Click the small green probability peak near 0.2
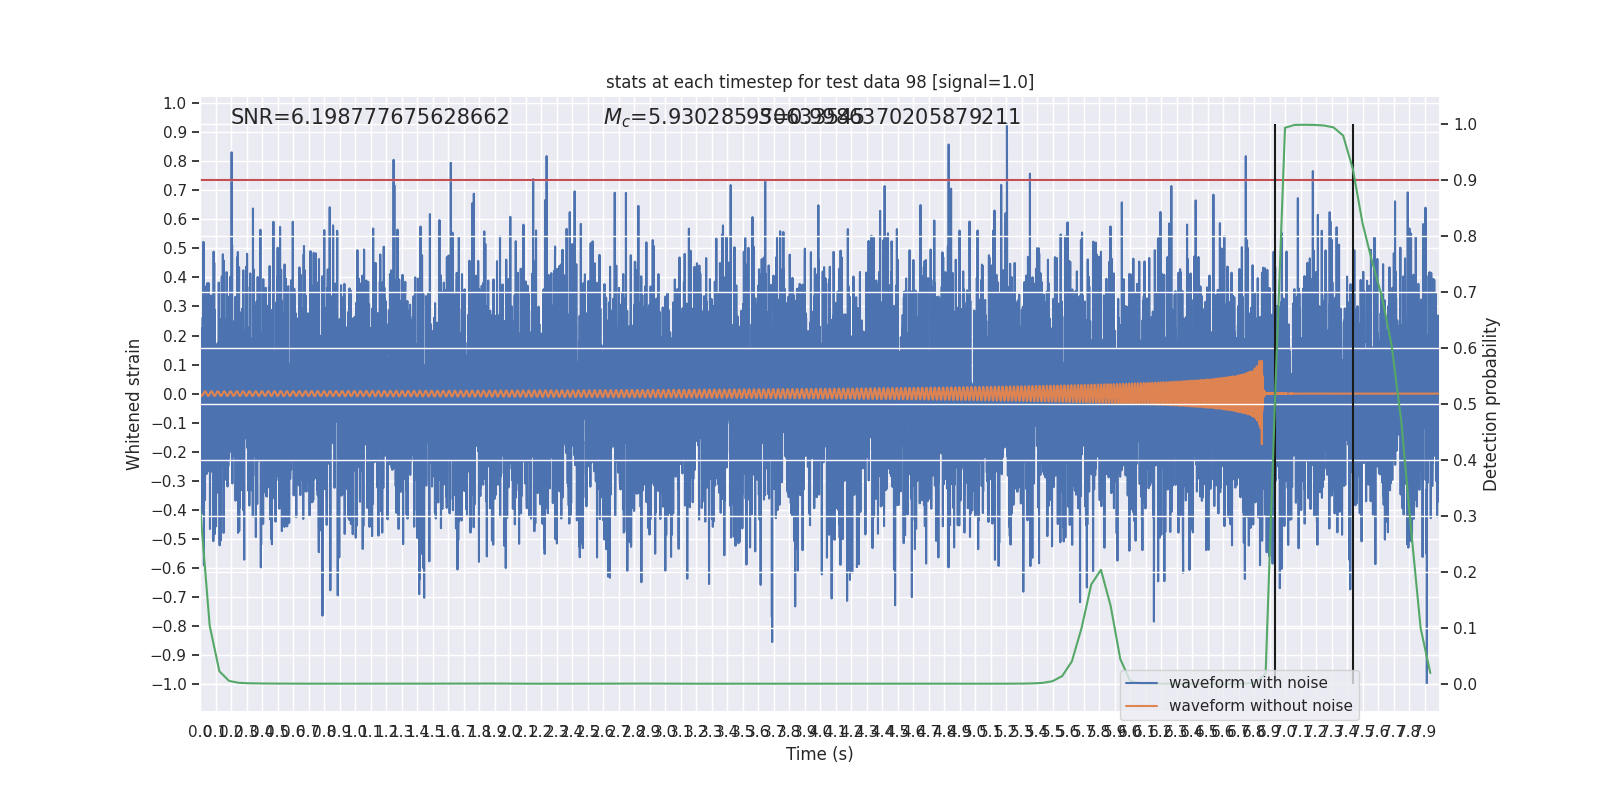 (1100, 571)
